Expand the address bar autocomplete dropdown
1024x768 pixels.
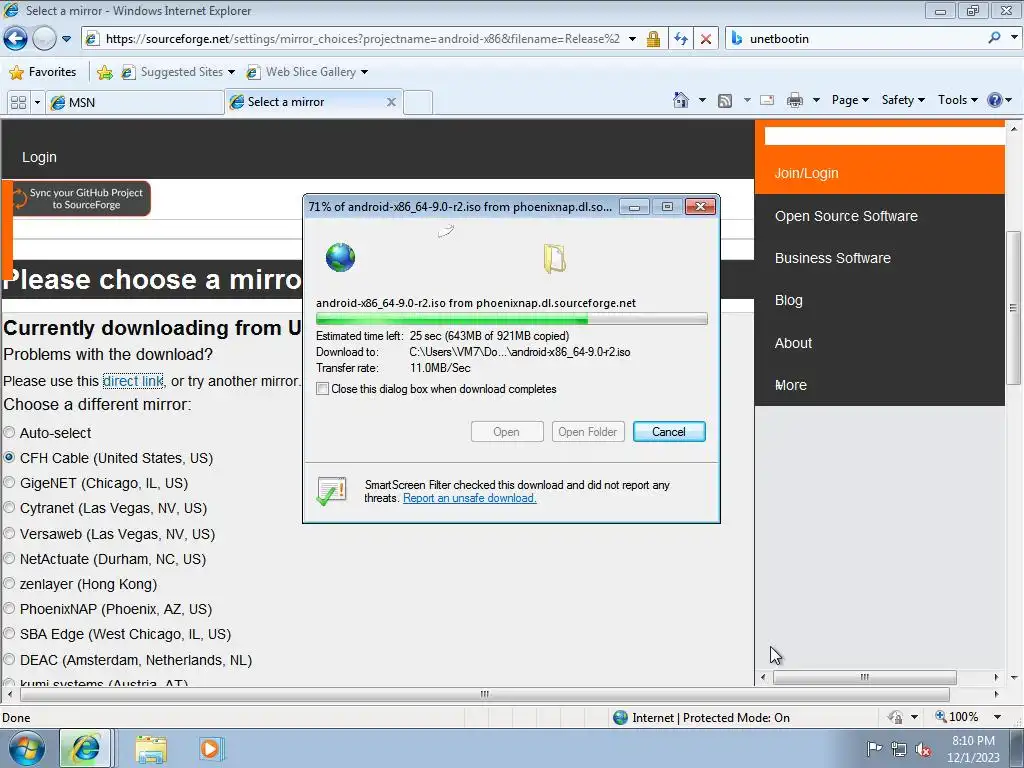click(632, 39)
